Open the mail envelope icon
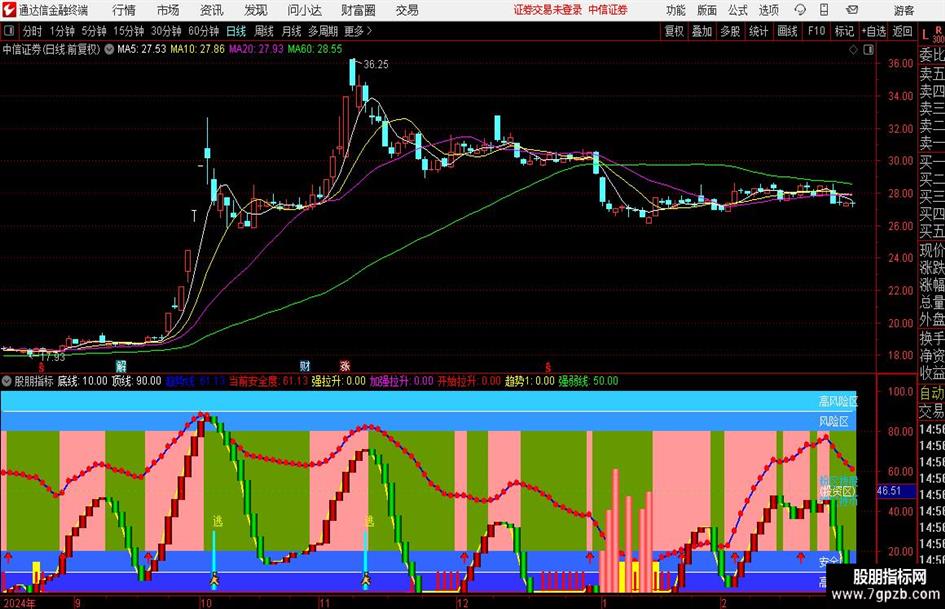945x609 pixels. click(852, 10)
